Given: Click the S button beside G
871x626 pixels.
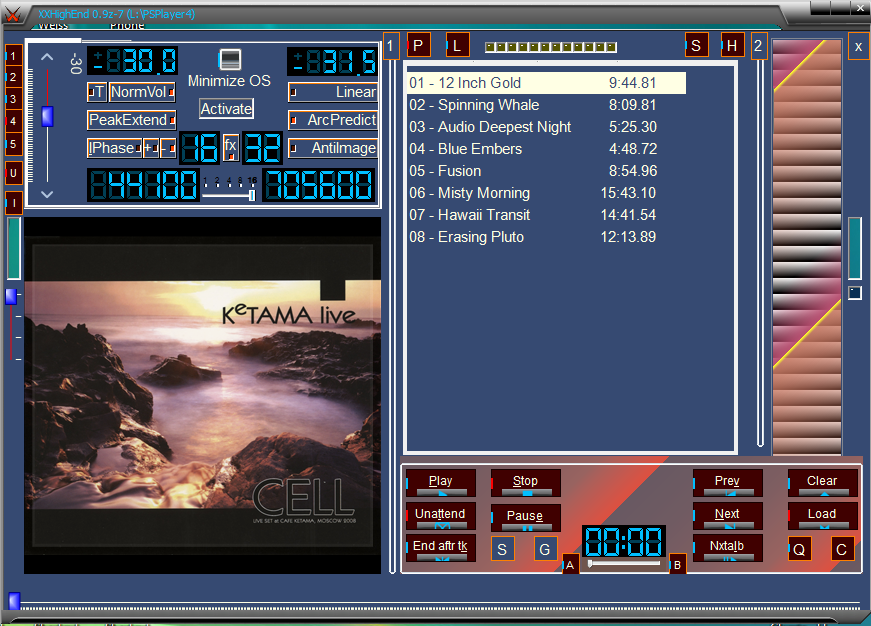Looking at the screenshot, I should (x=502, y=549).
